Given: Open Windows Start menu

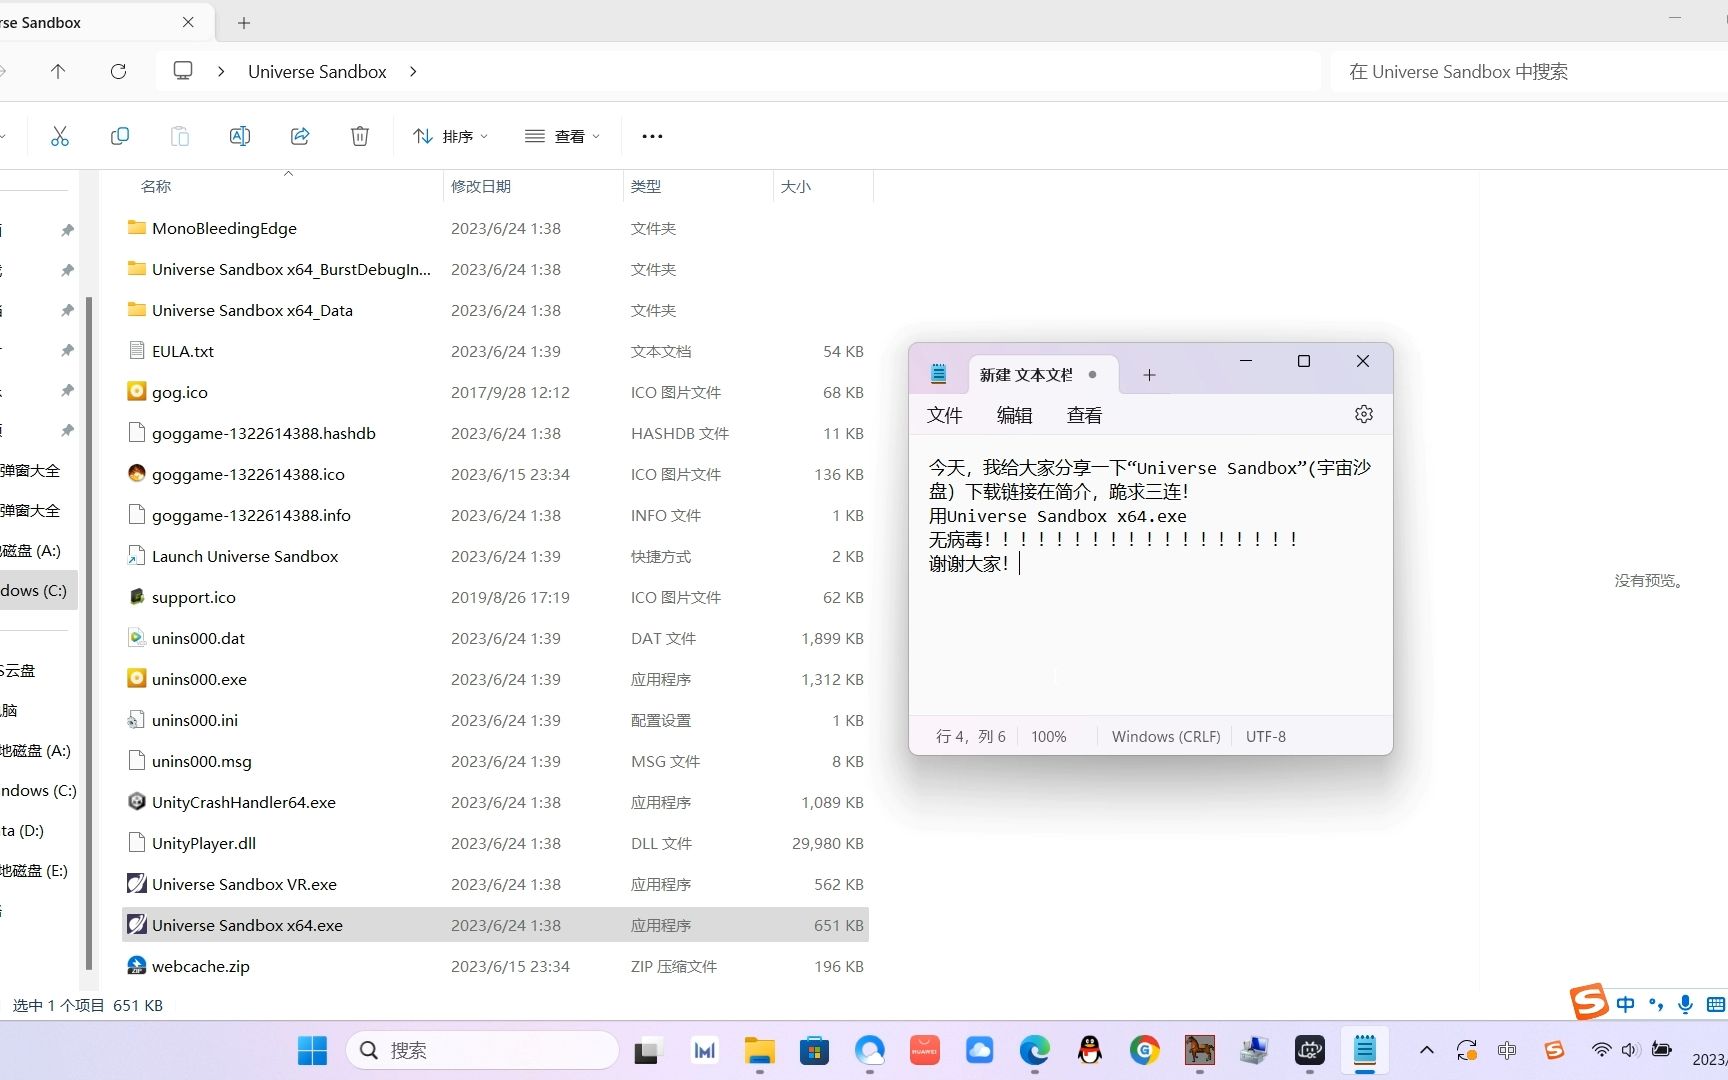Looking at the screenshot, I should point(312,1050).
